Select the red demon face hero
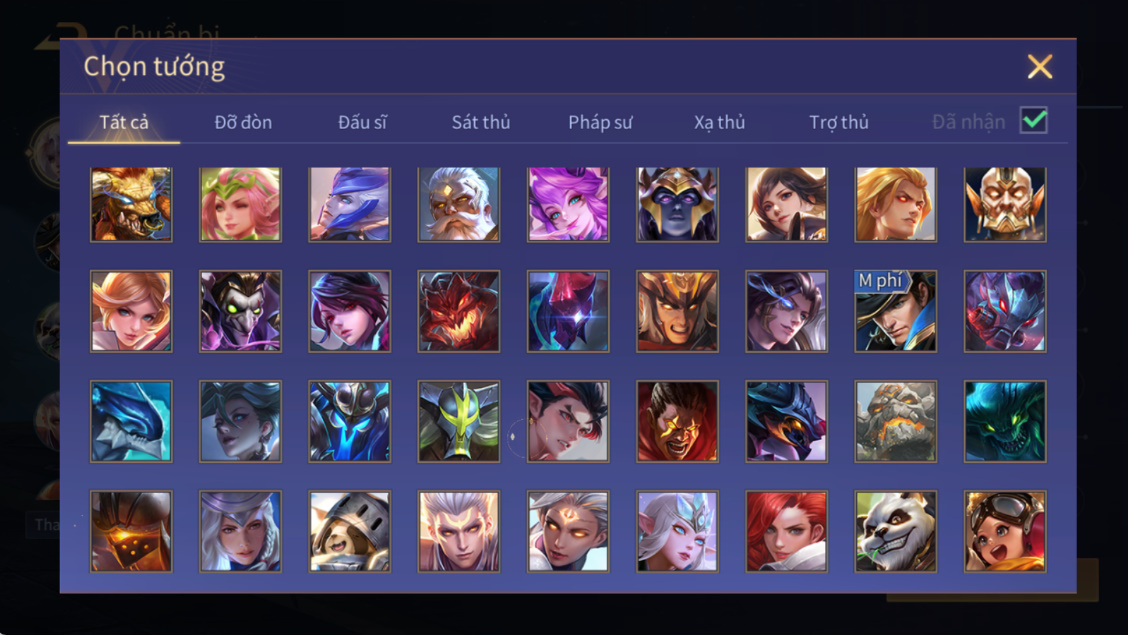Screen dimensions: 1128x635 coord(459,311)
